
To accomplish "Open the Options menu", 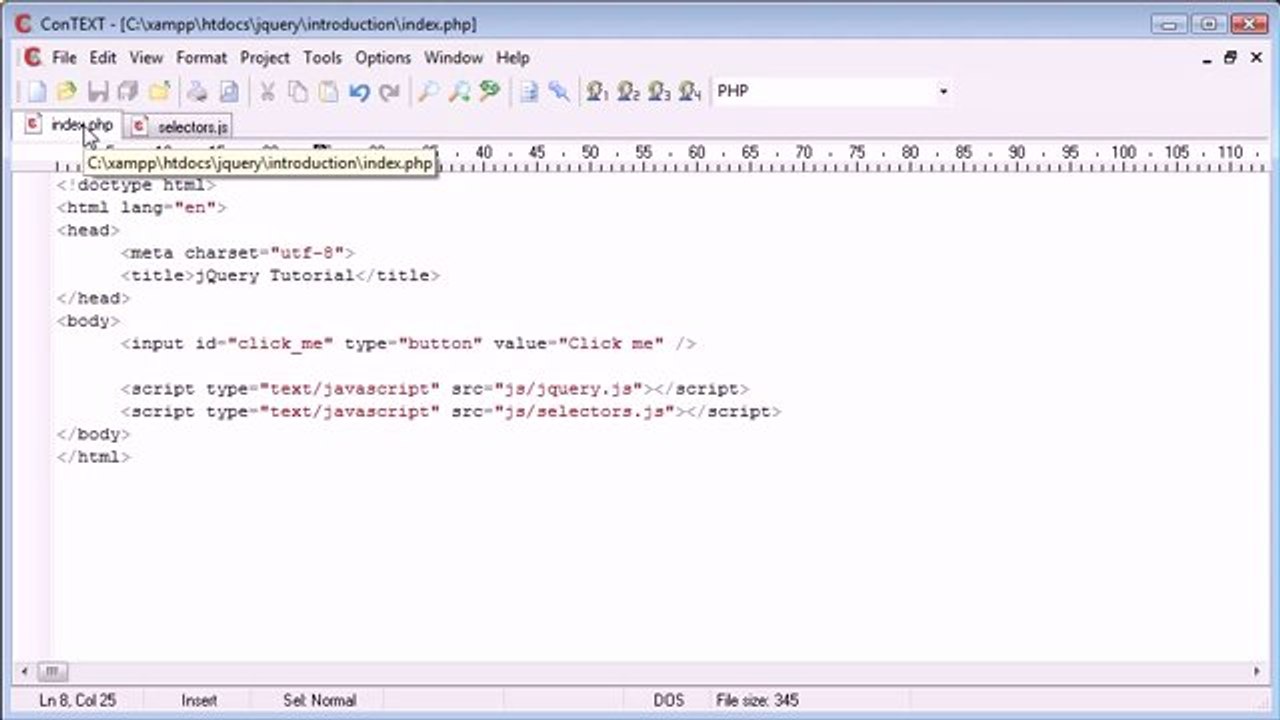I will point(383,58).
